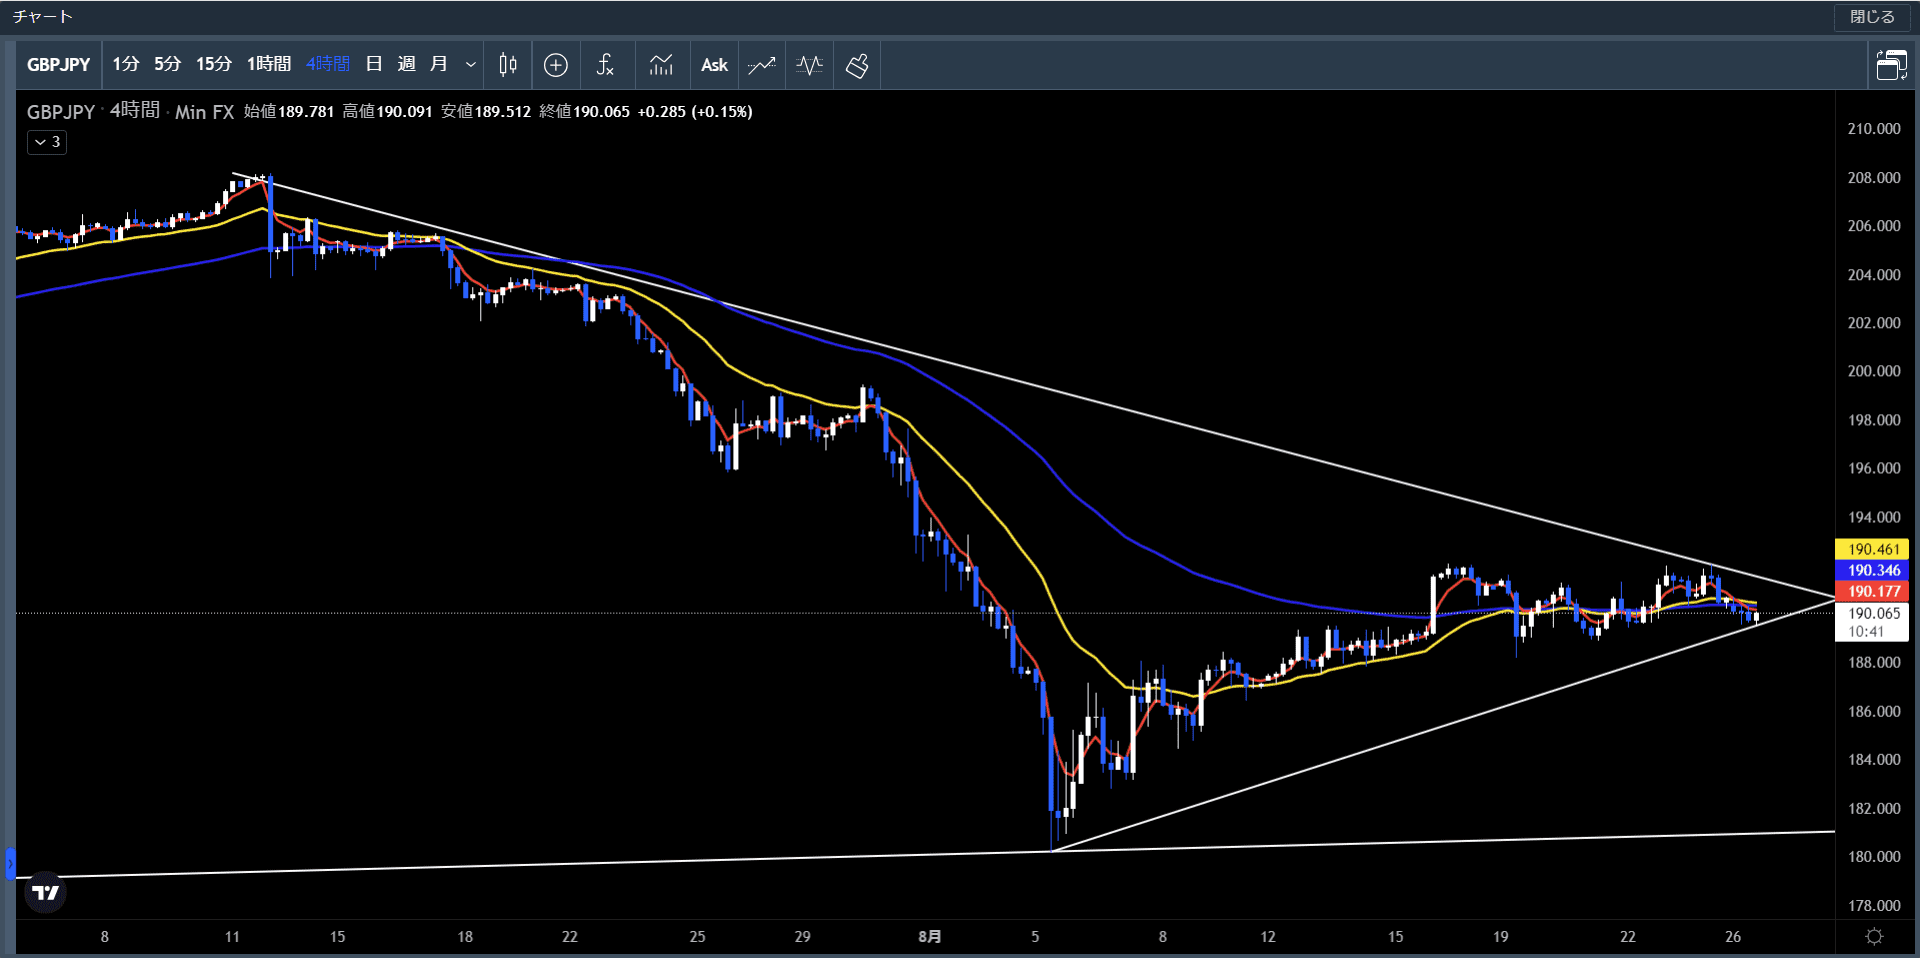The width and height of the screenshot is (1920, 958).
Task: Click the 210.000 price axis label
Action: [x=1873, y=129]
